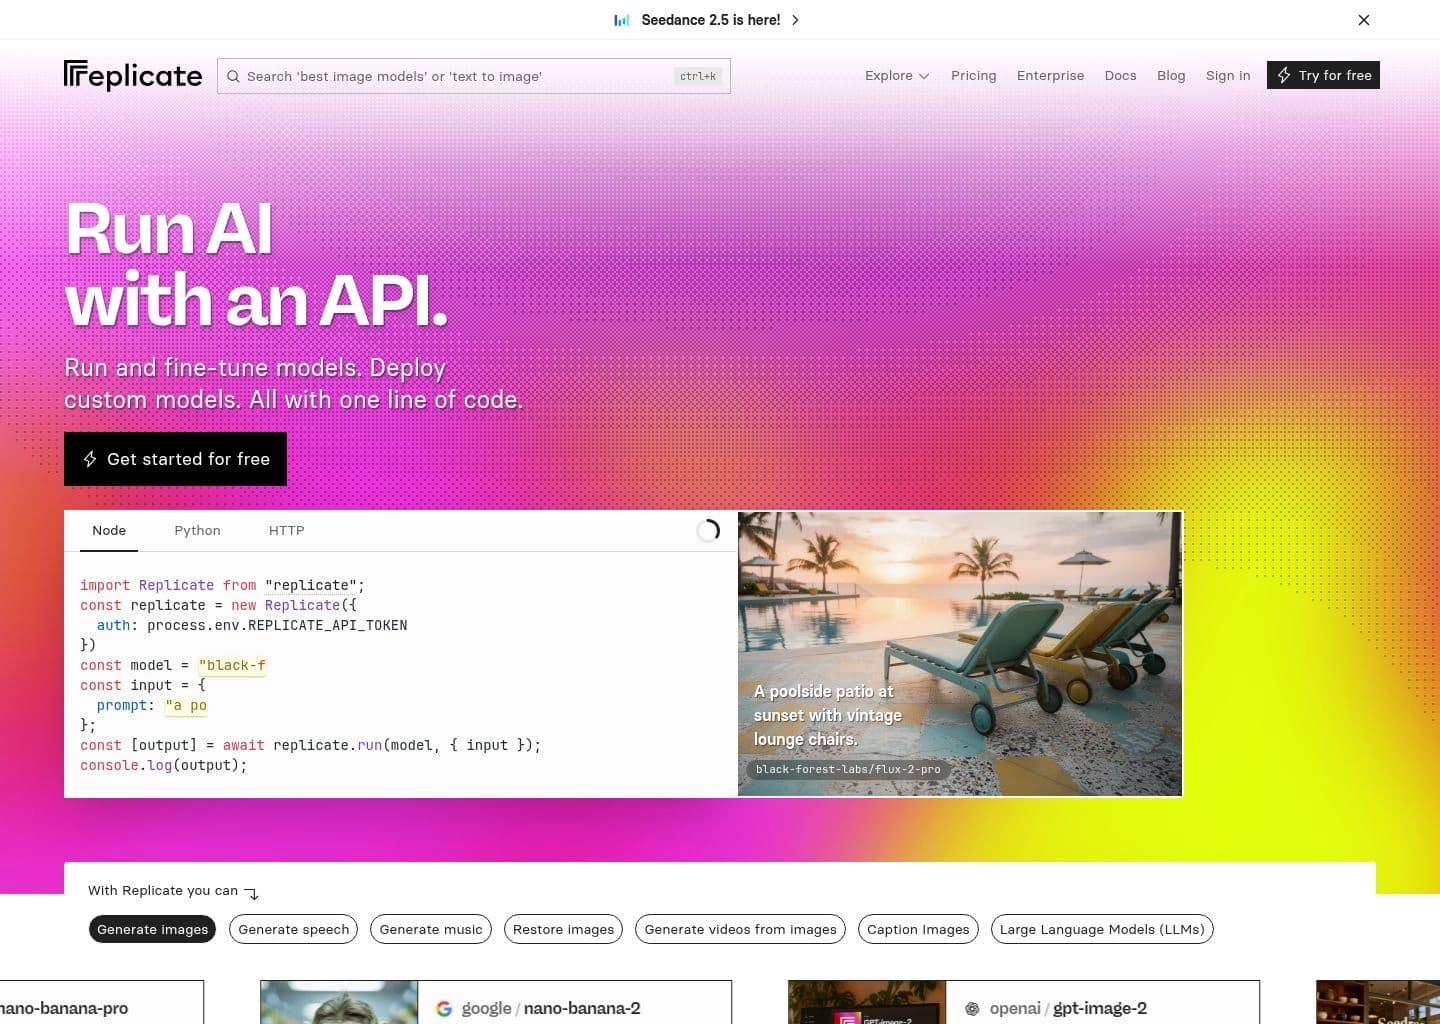Viewport: 1440px width, 1024px height.
Task: Click the REPLICATE_API_TOKEN text in code
Action: coord(327,625)
